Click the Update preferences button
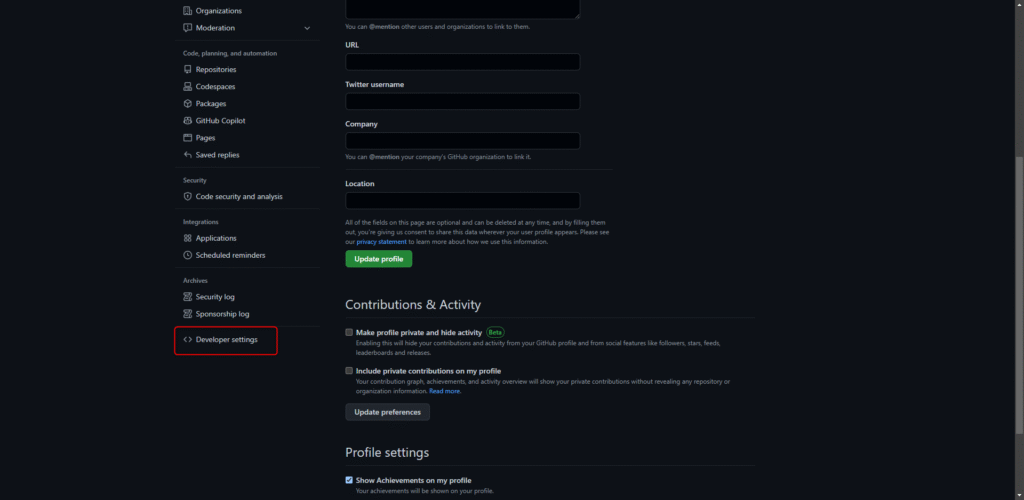This screenshot has width=1024, height=500. click(387, 412)
